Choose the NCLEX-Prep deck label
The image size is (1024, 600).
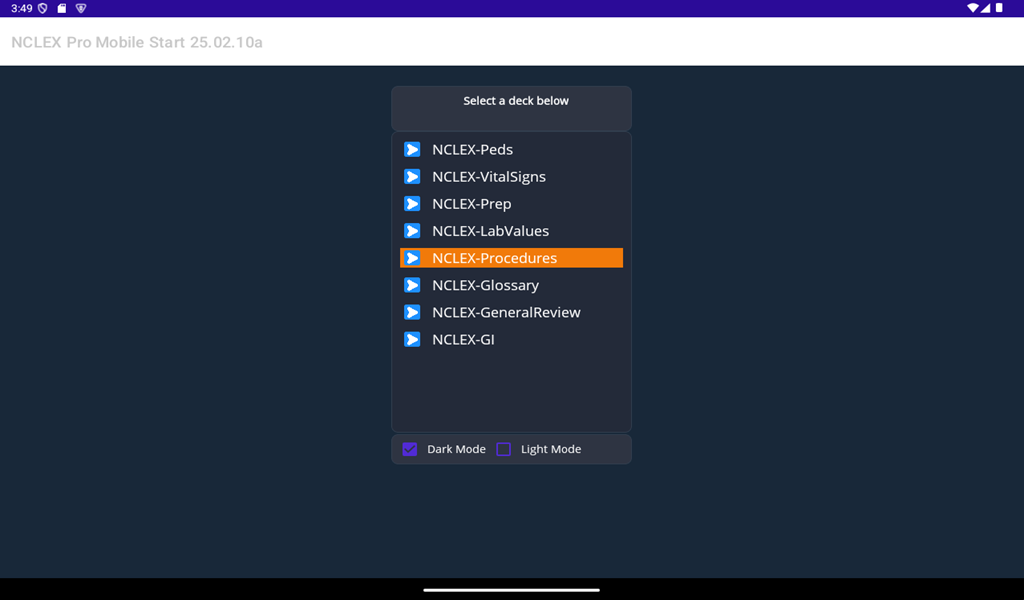coord(472,204)
